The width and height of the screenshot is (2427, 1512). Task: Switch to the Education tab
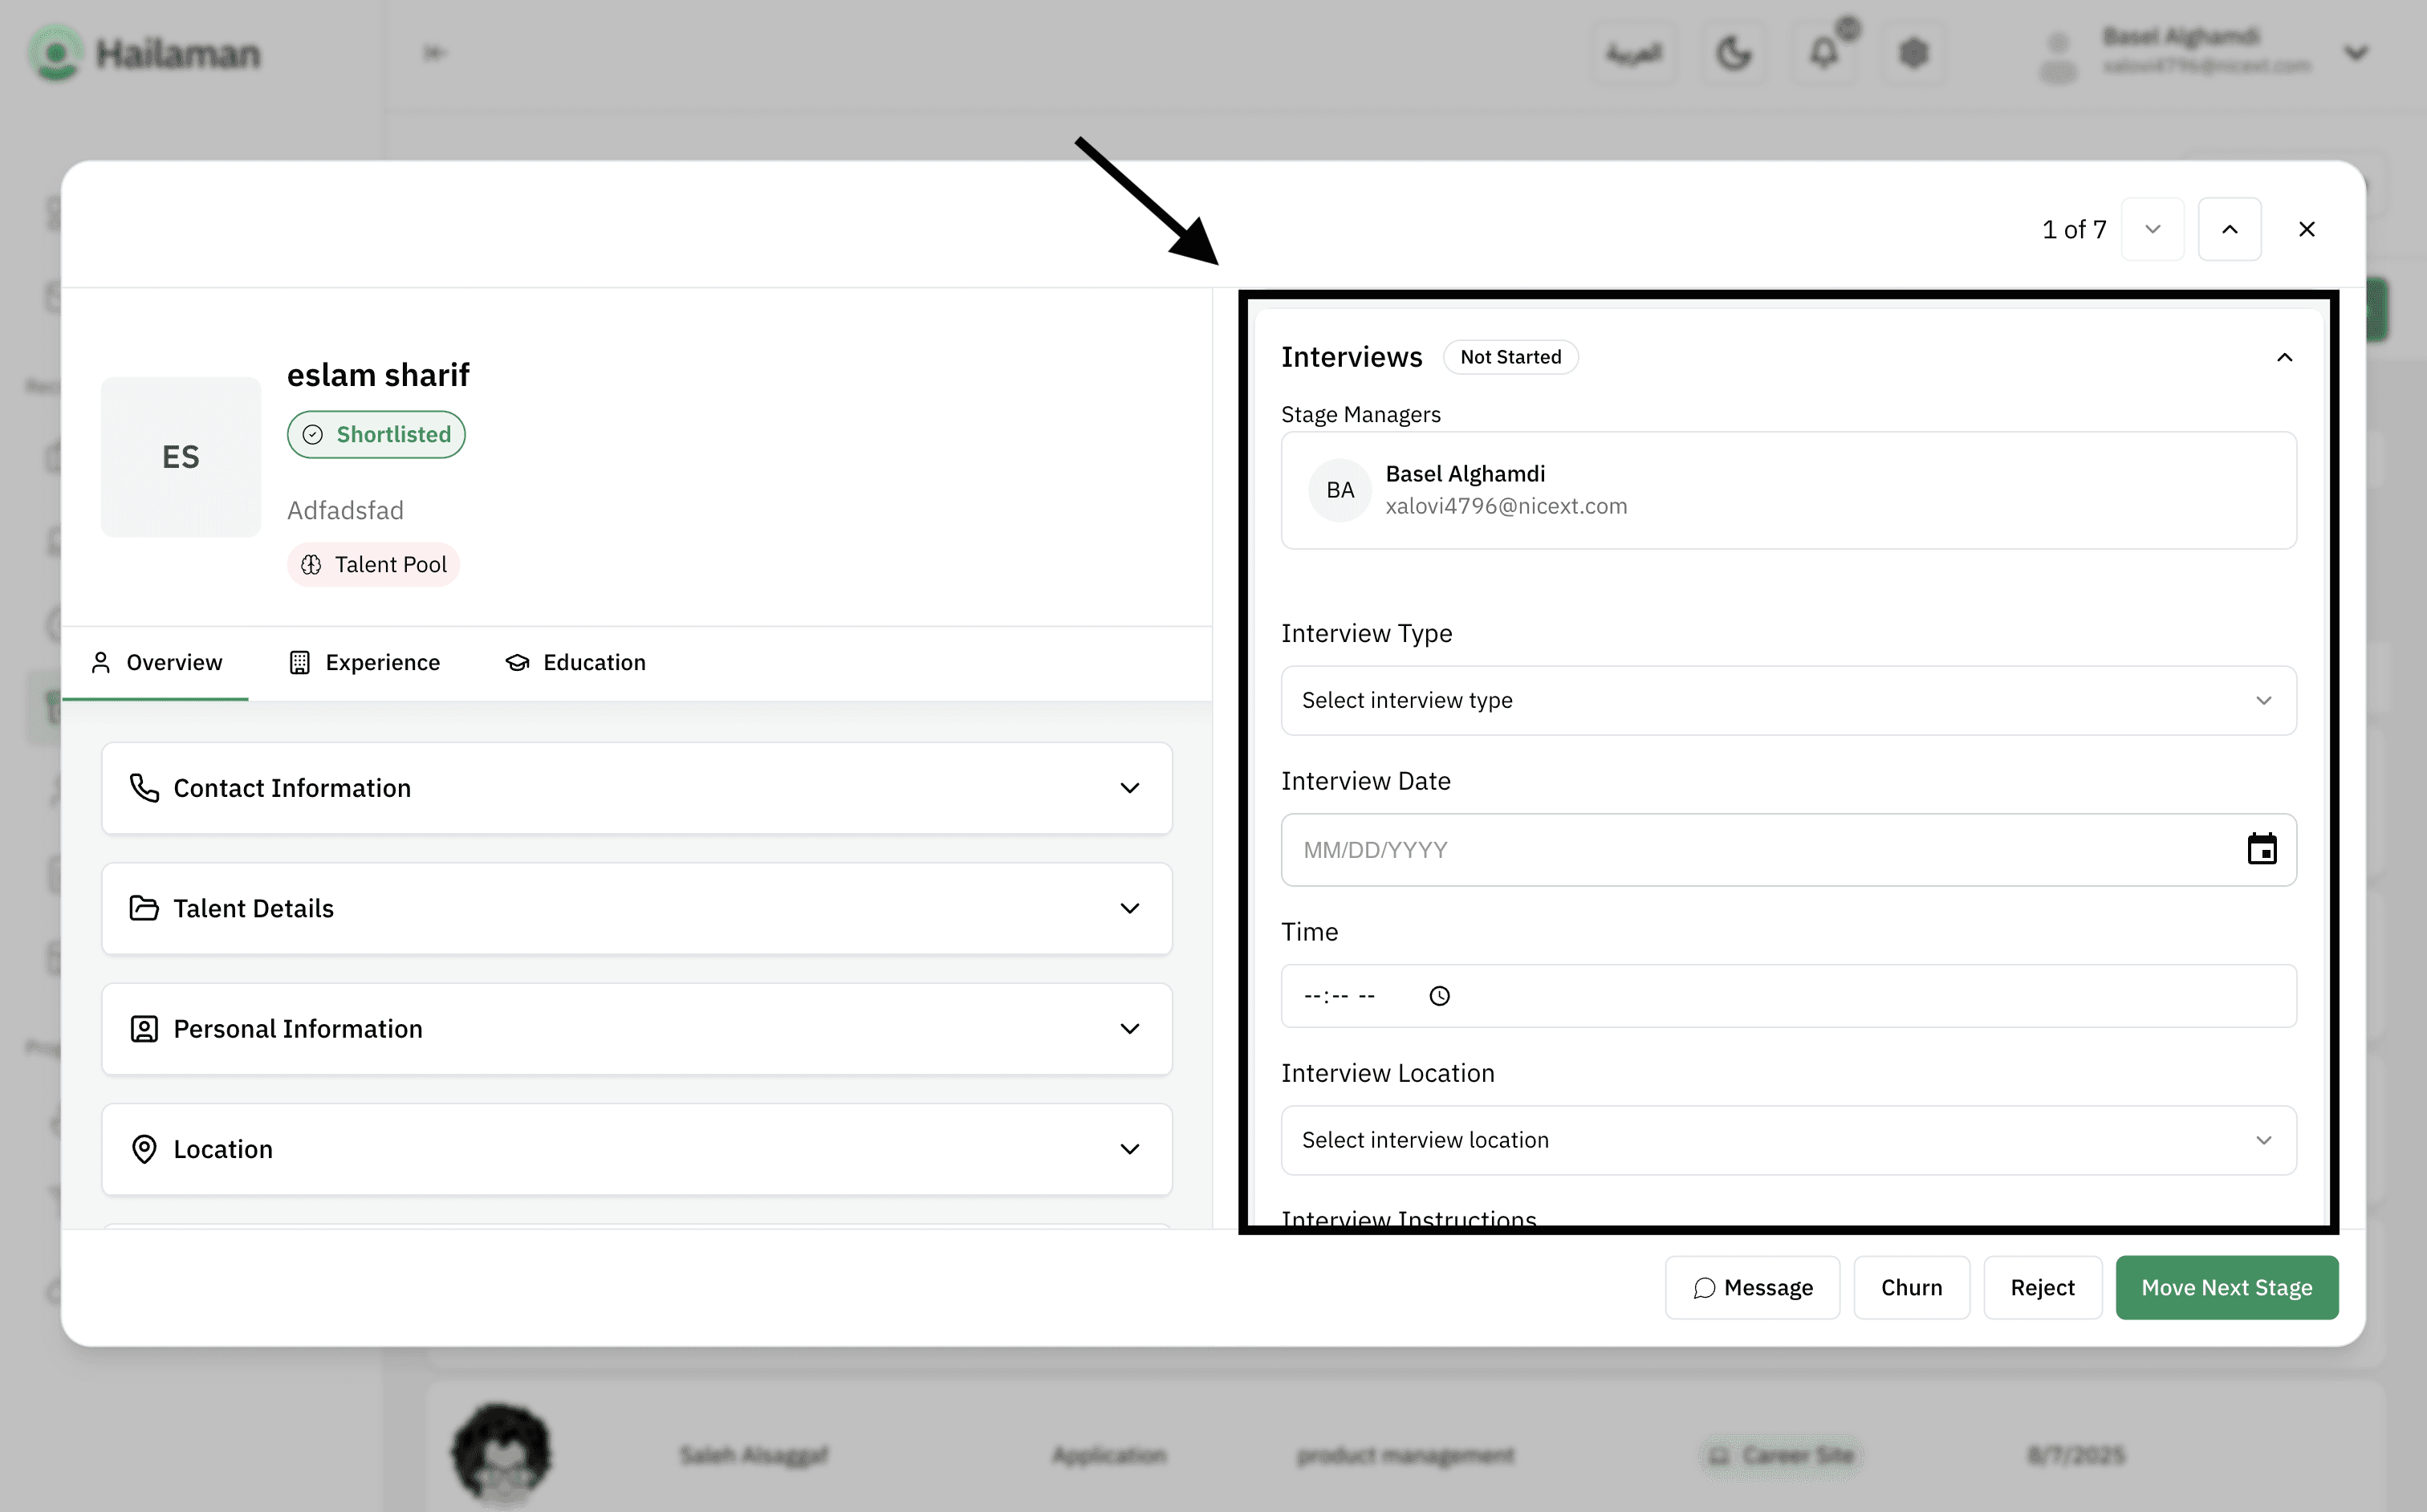click(576, 662)
